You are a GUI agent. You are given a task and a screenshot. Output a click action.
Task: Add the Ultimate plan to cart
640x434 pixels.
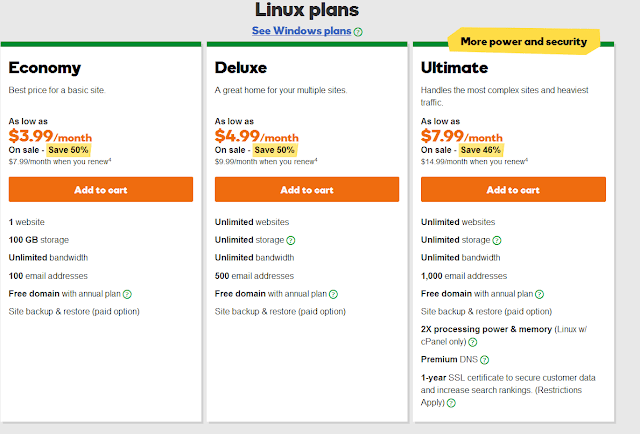513,189
